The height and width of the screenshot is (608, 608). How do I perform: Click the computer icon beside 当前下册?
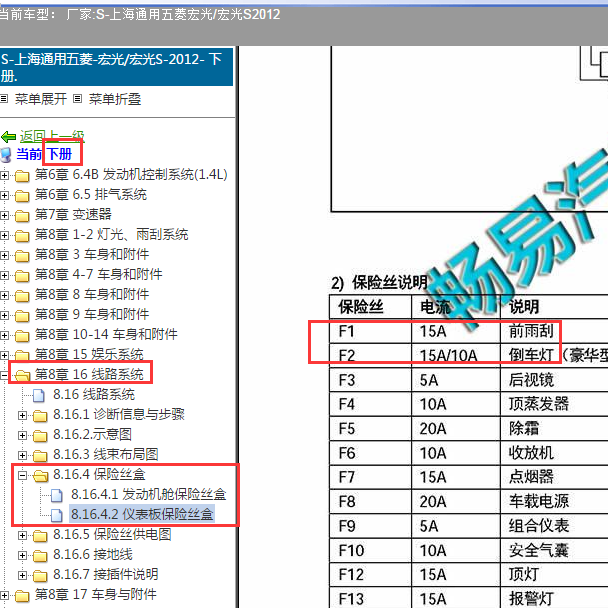click(6, 155)
